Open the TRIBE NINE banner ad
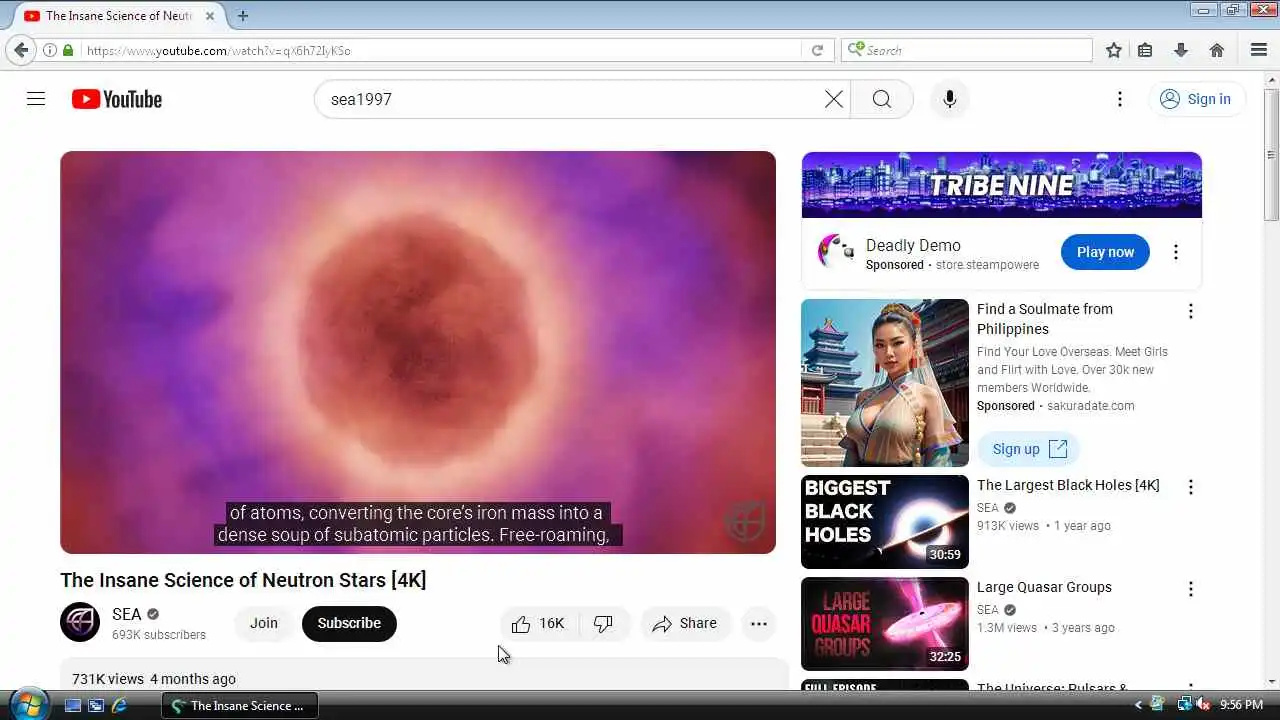This screenshot has height=720, width=1280. click(1001, 185)
